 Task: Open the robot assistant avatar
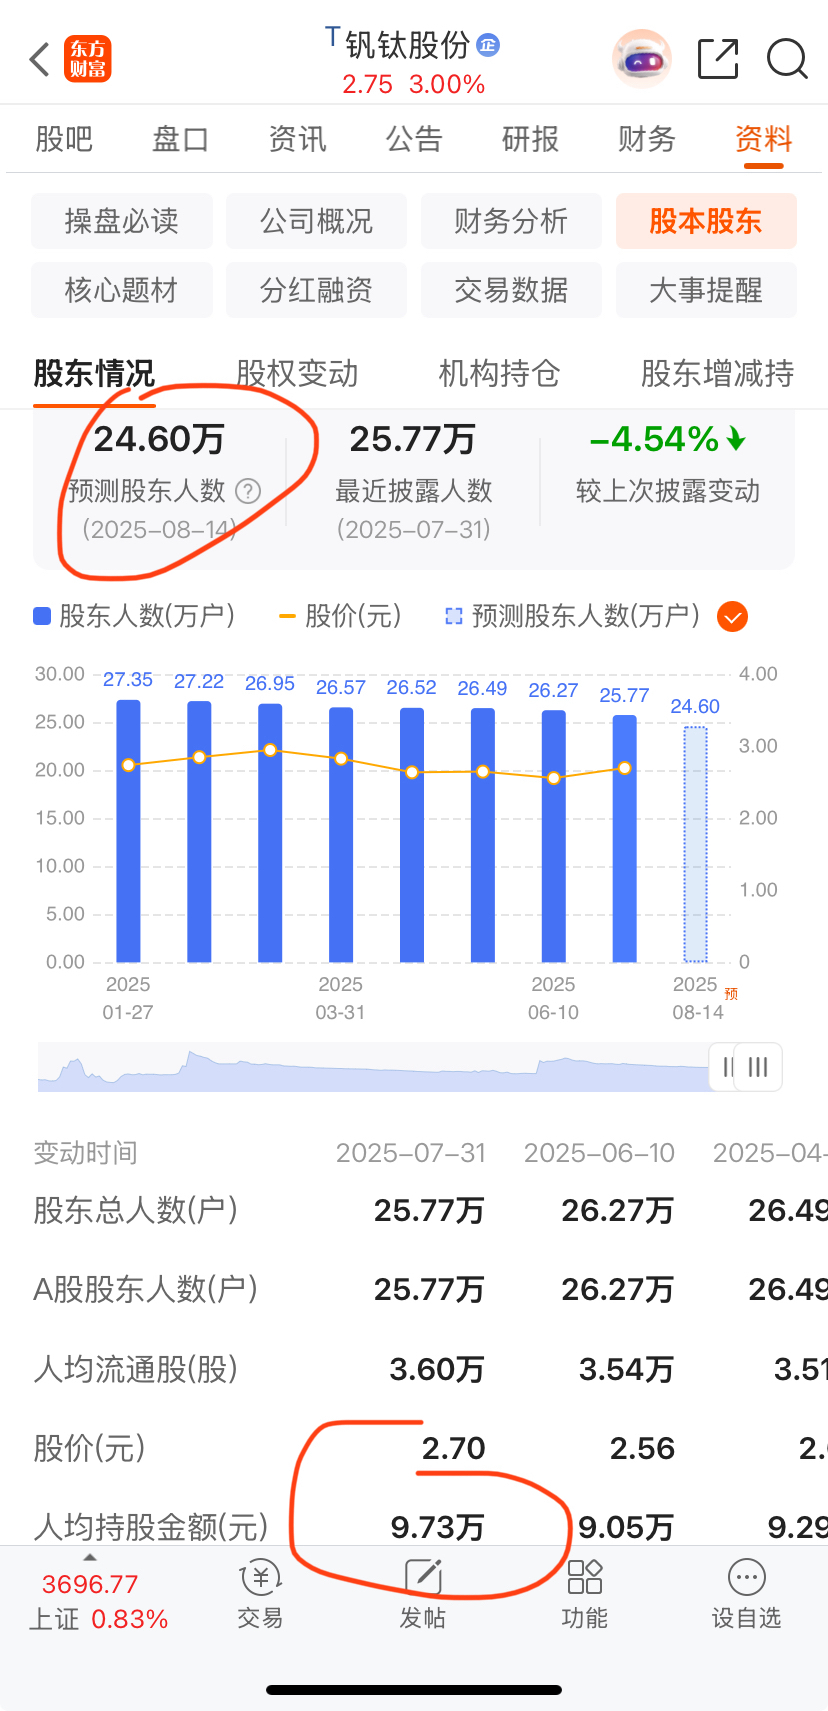coord(641,59)
